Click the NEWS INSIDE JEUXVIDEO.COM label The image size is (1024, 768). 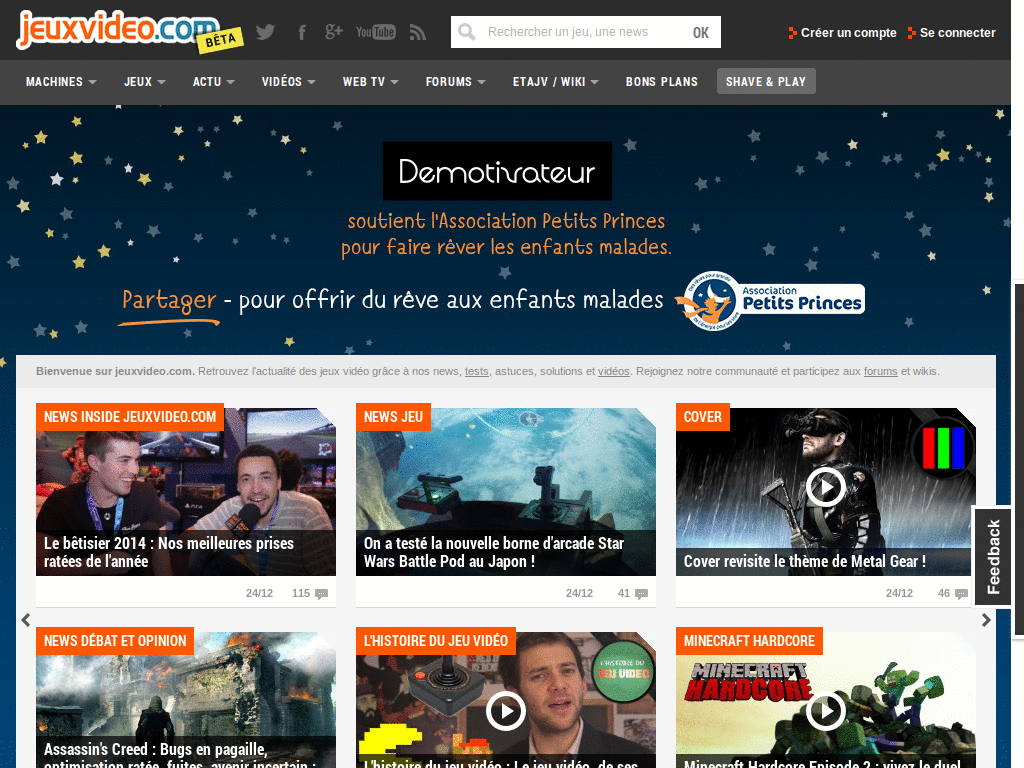point(130,417)
